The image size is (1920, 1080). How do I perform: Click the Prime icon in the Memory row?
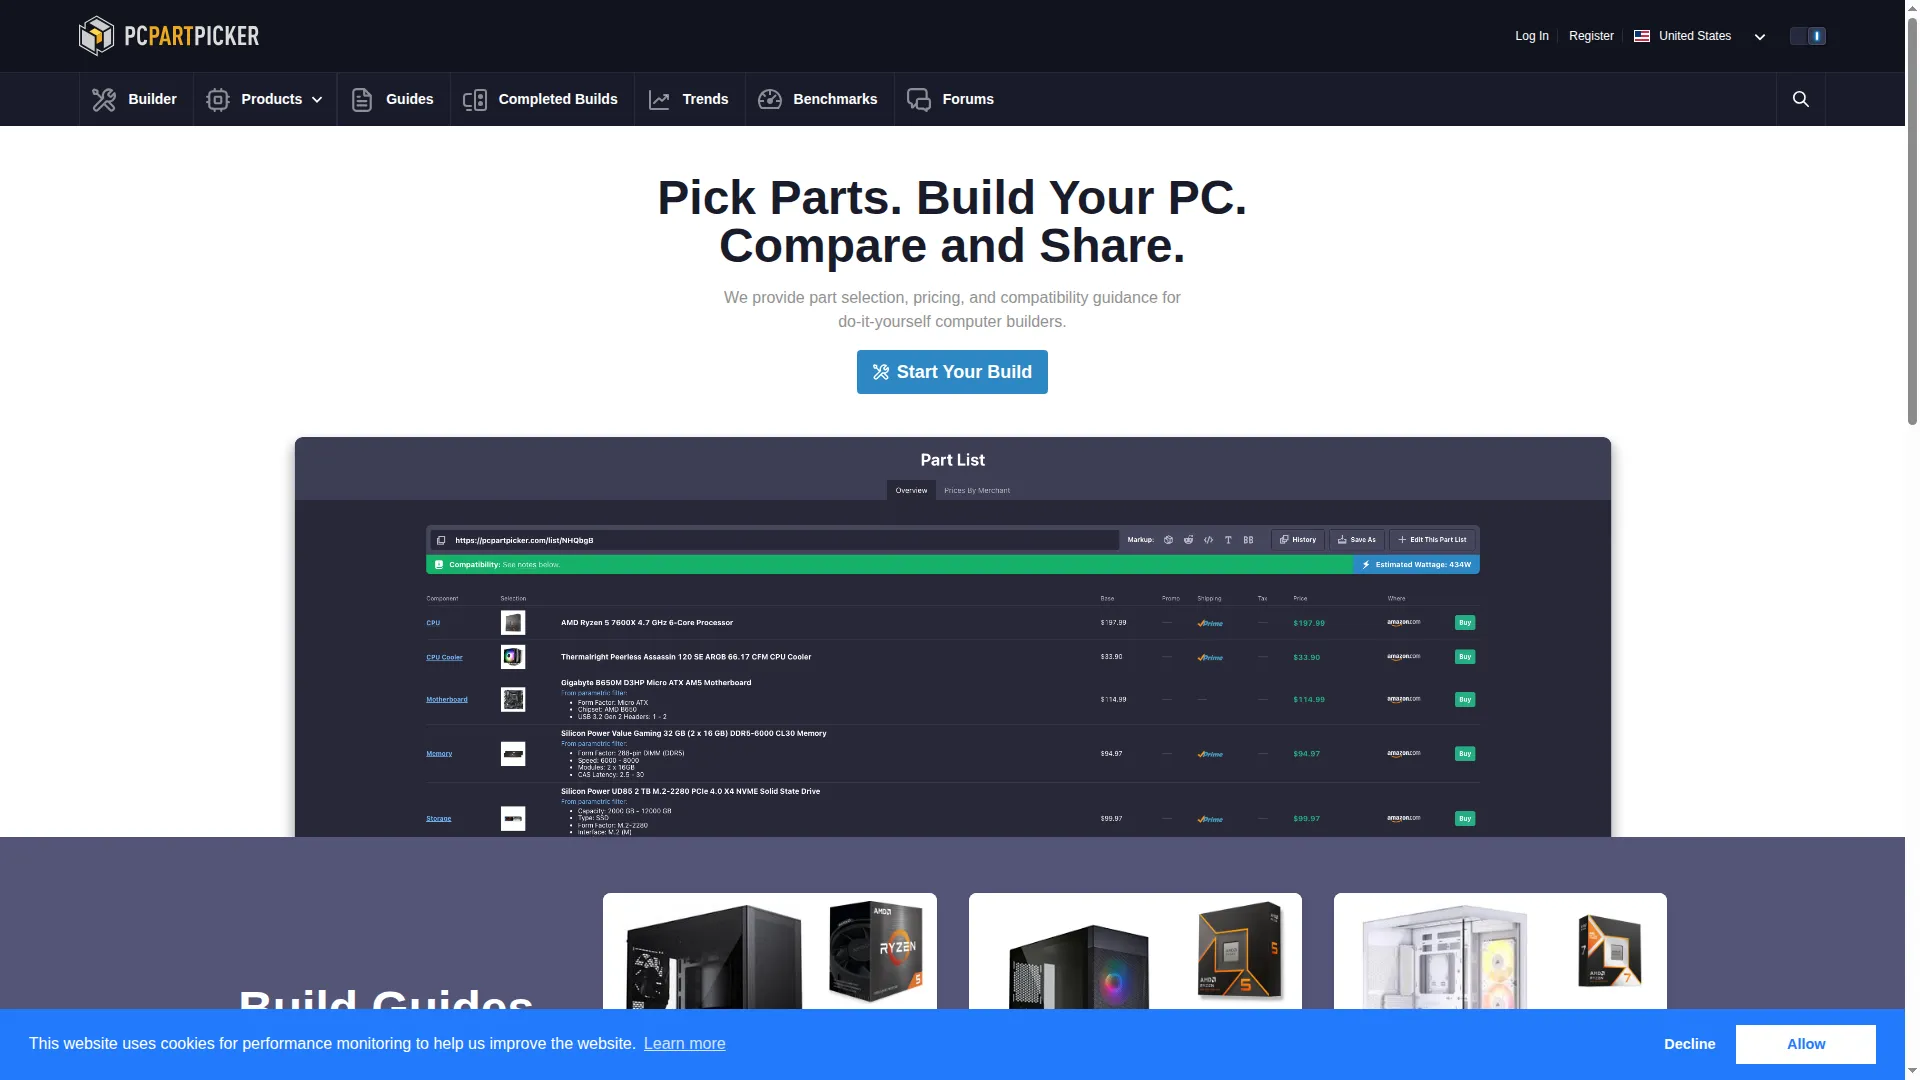(x=1210, y=754)
